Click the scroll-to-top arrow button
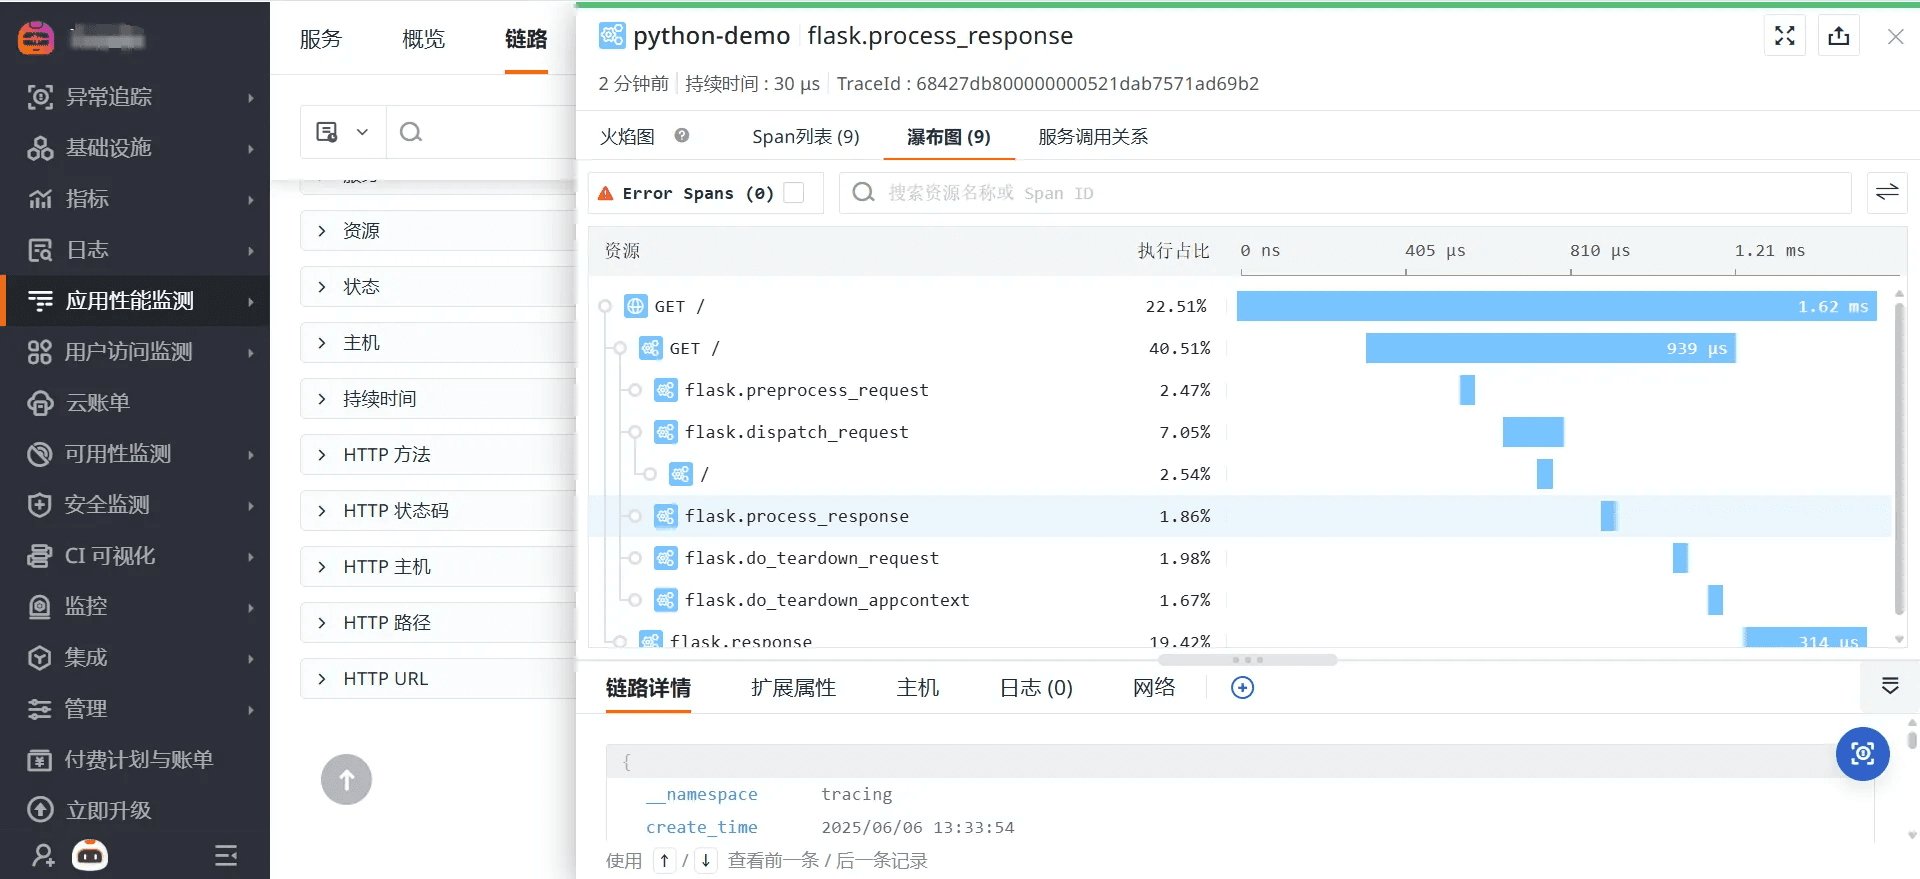 [346, 780]
